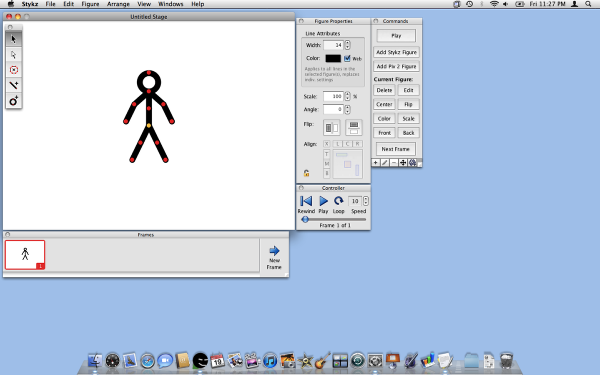Select the add circle segment tool

click(x=14, y=101)
